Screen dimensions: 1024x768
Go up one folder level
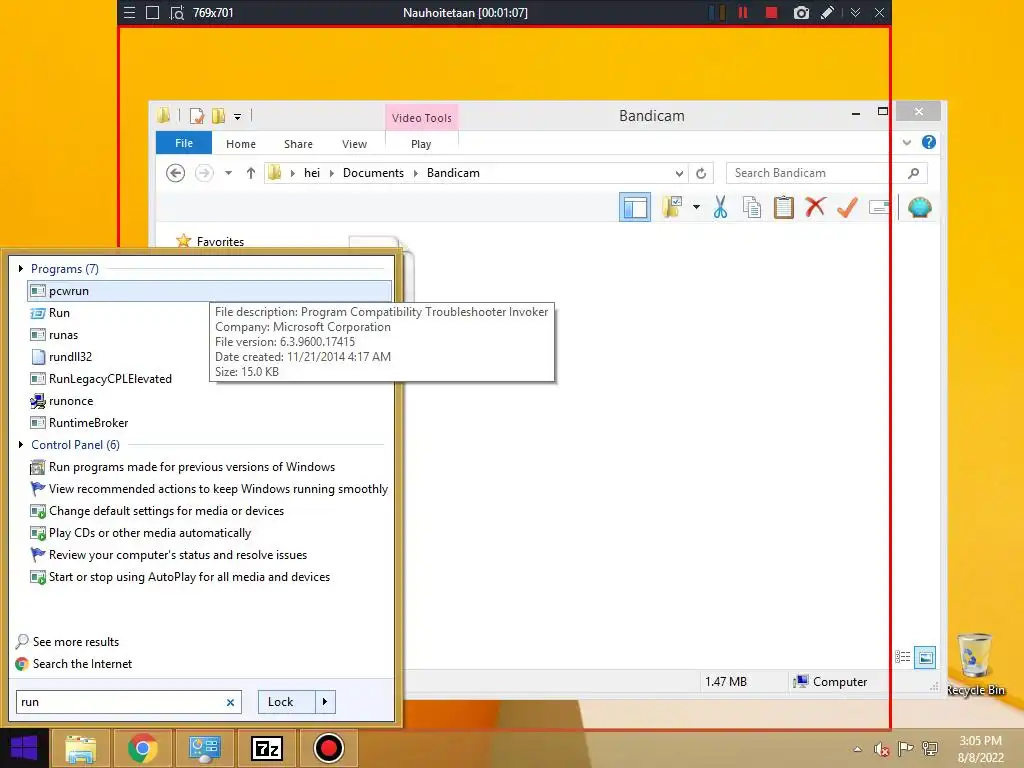(250, 173)
